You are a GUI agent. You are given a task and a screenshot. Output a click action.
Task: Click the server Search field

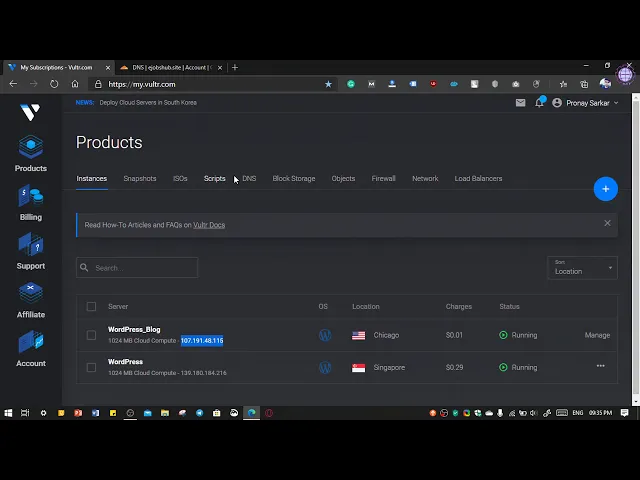(137, 268)
